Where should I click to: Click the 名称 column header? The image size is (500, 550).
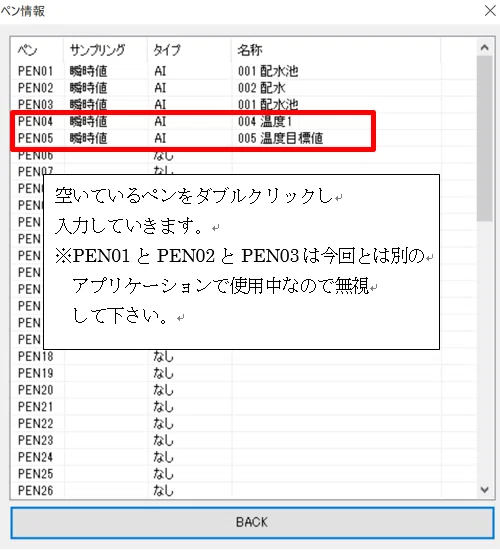coord(336,50)
